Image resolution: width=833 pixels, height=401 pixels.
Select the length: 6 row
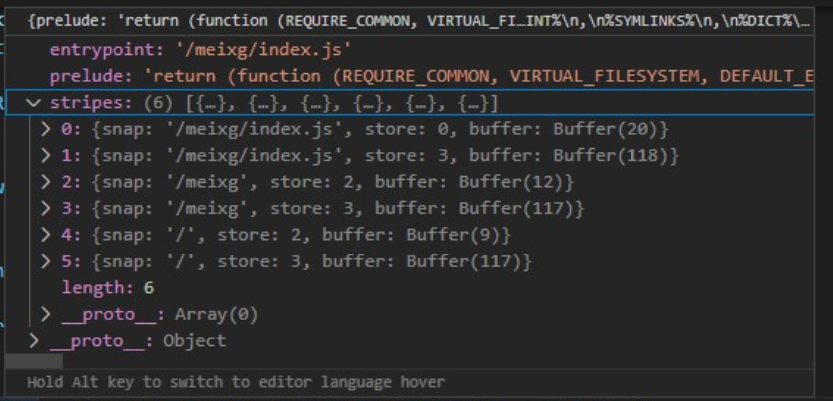tap(108, 287)
